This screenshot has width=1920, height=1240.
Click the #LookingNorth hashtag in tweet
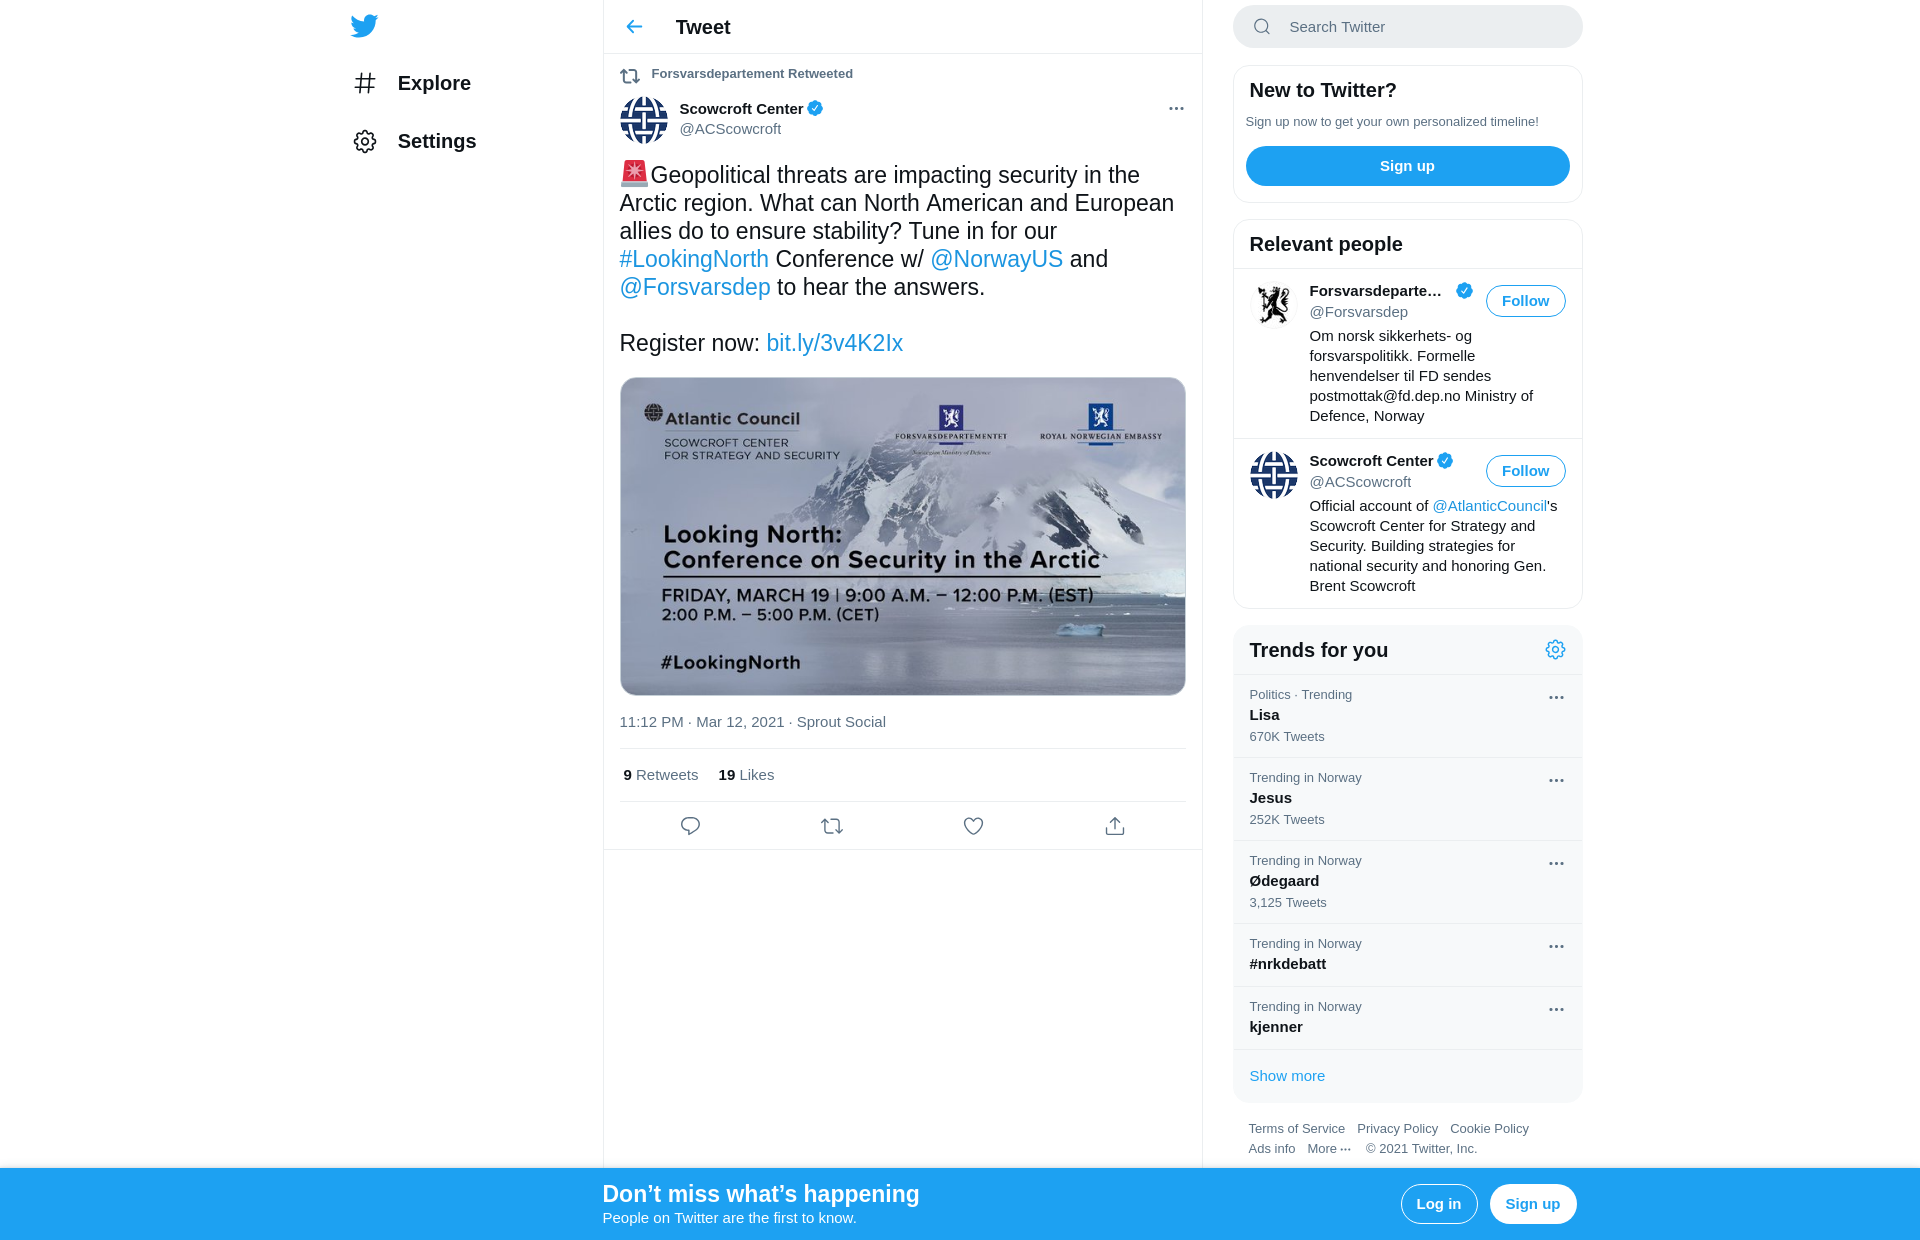[694, 259]
